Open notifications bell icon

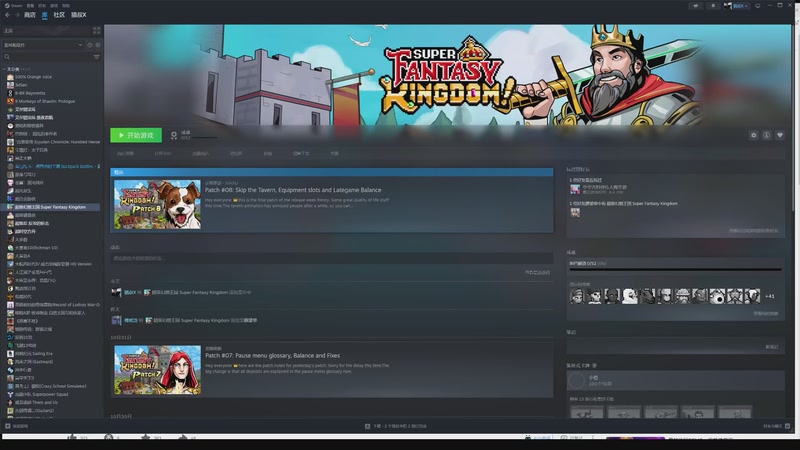[713, 6]
